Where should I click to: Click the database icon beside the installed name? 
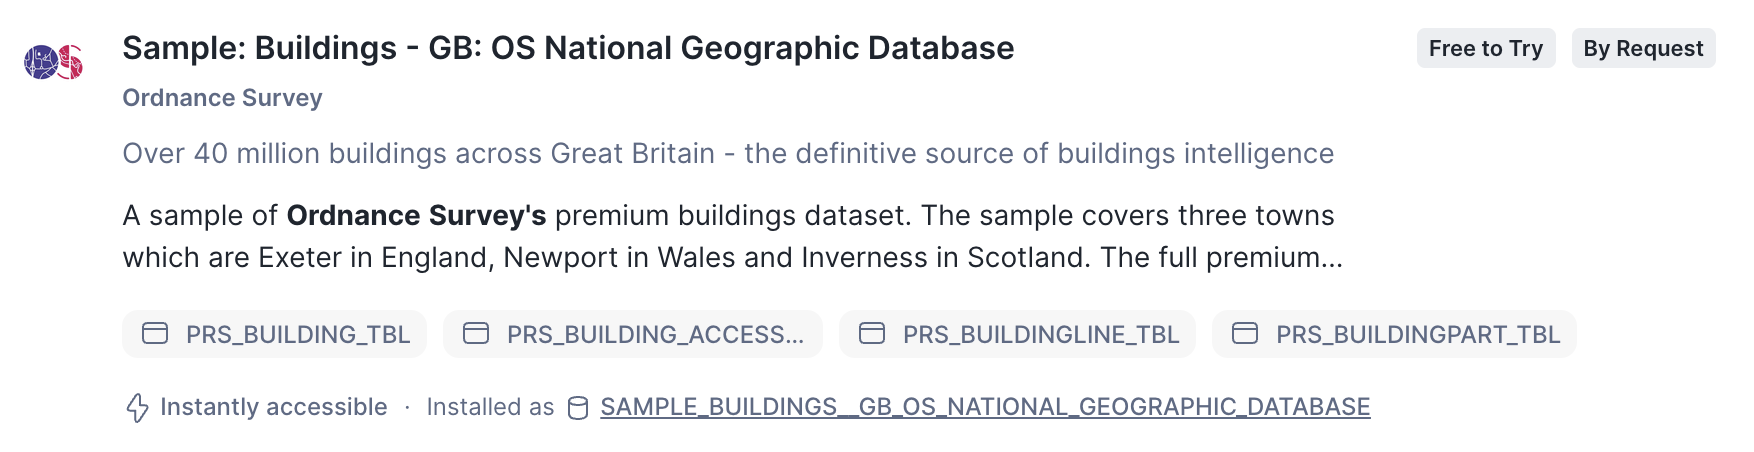pos(578,408)
